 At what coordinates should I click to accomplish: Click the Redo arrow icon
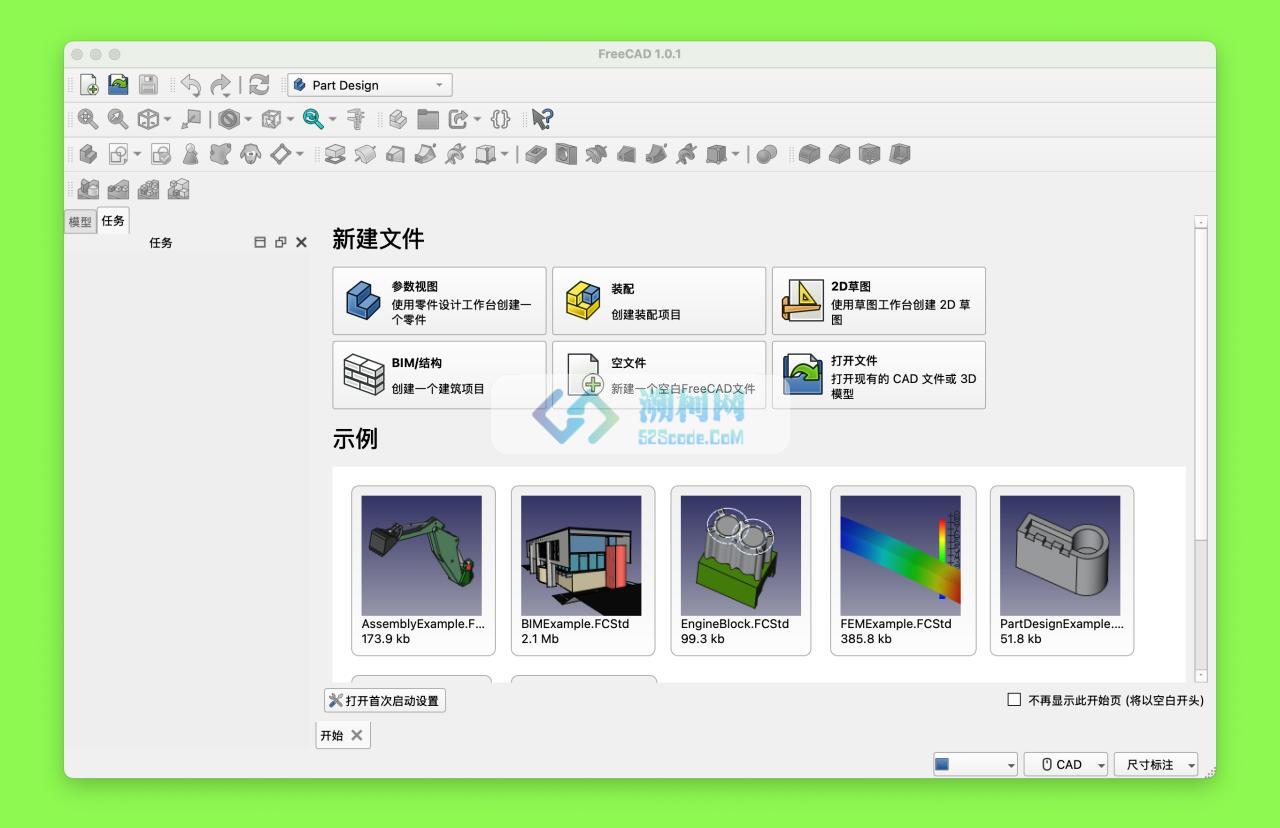click(x=220, y=85)
